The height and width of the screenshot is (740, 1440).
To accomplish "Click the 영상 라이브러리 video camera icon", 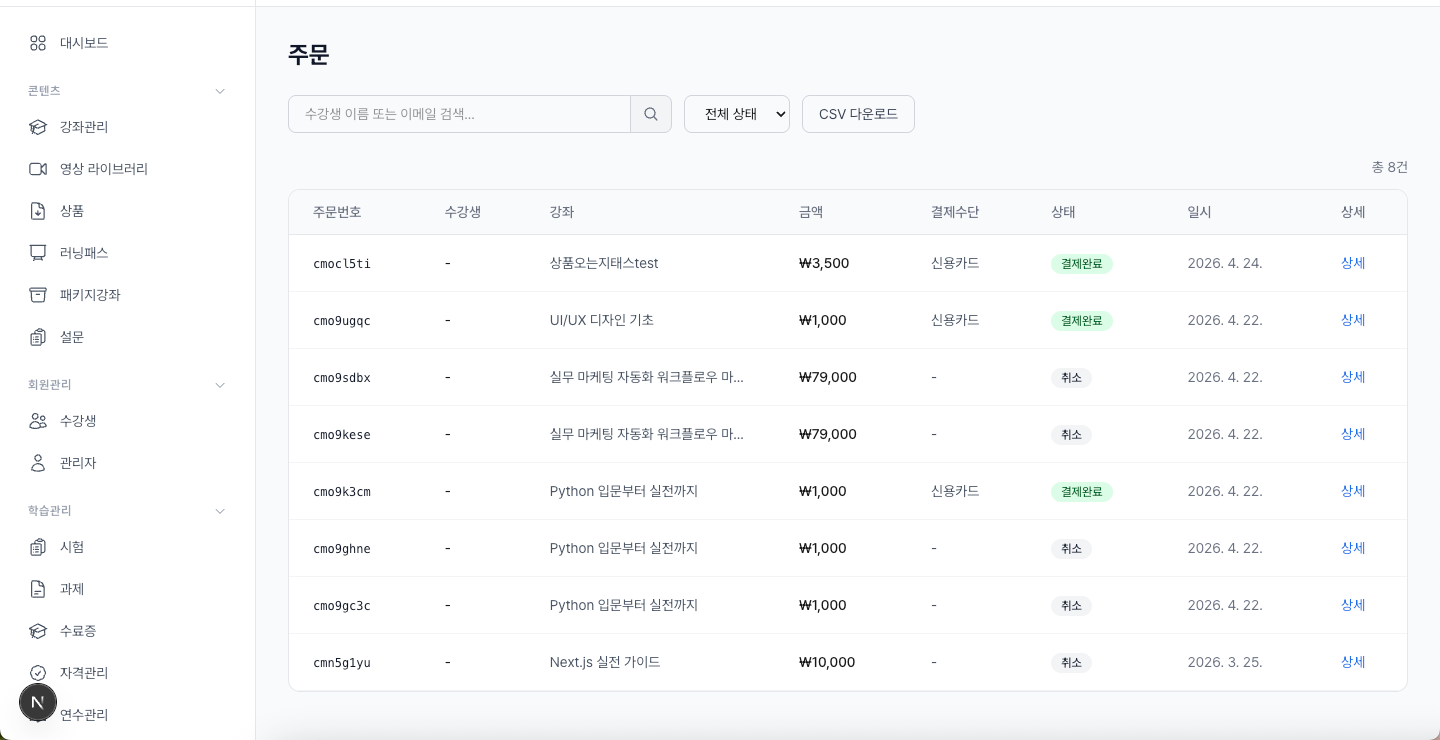I will tap(38, 169).
